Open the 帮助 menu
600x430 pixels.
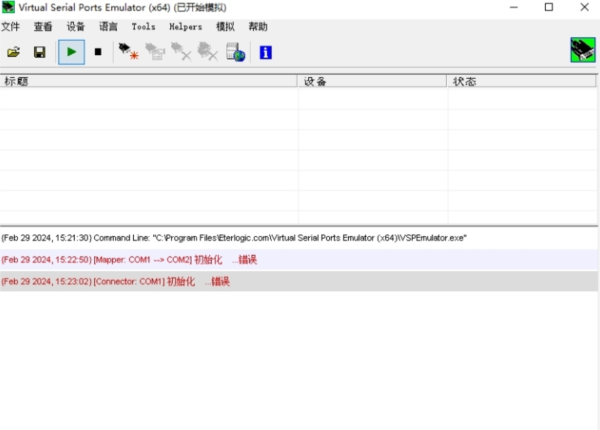point(258,27)
